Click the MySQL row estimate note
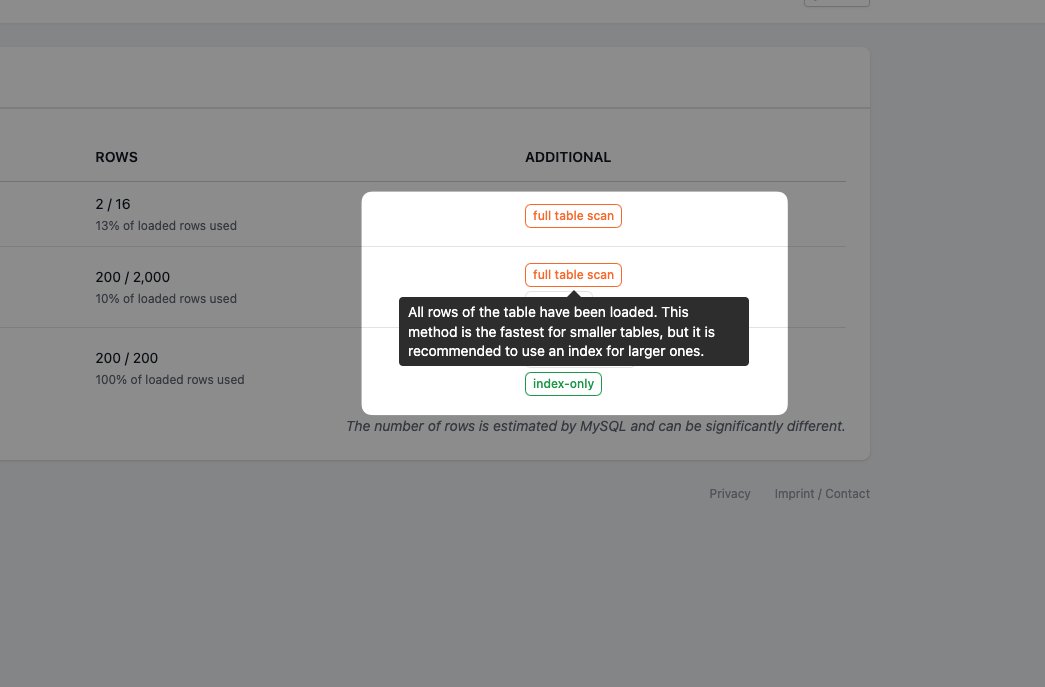The height and width of the screenshot is (687, 1045). 595,426
